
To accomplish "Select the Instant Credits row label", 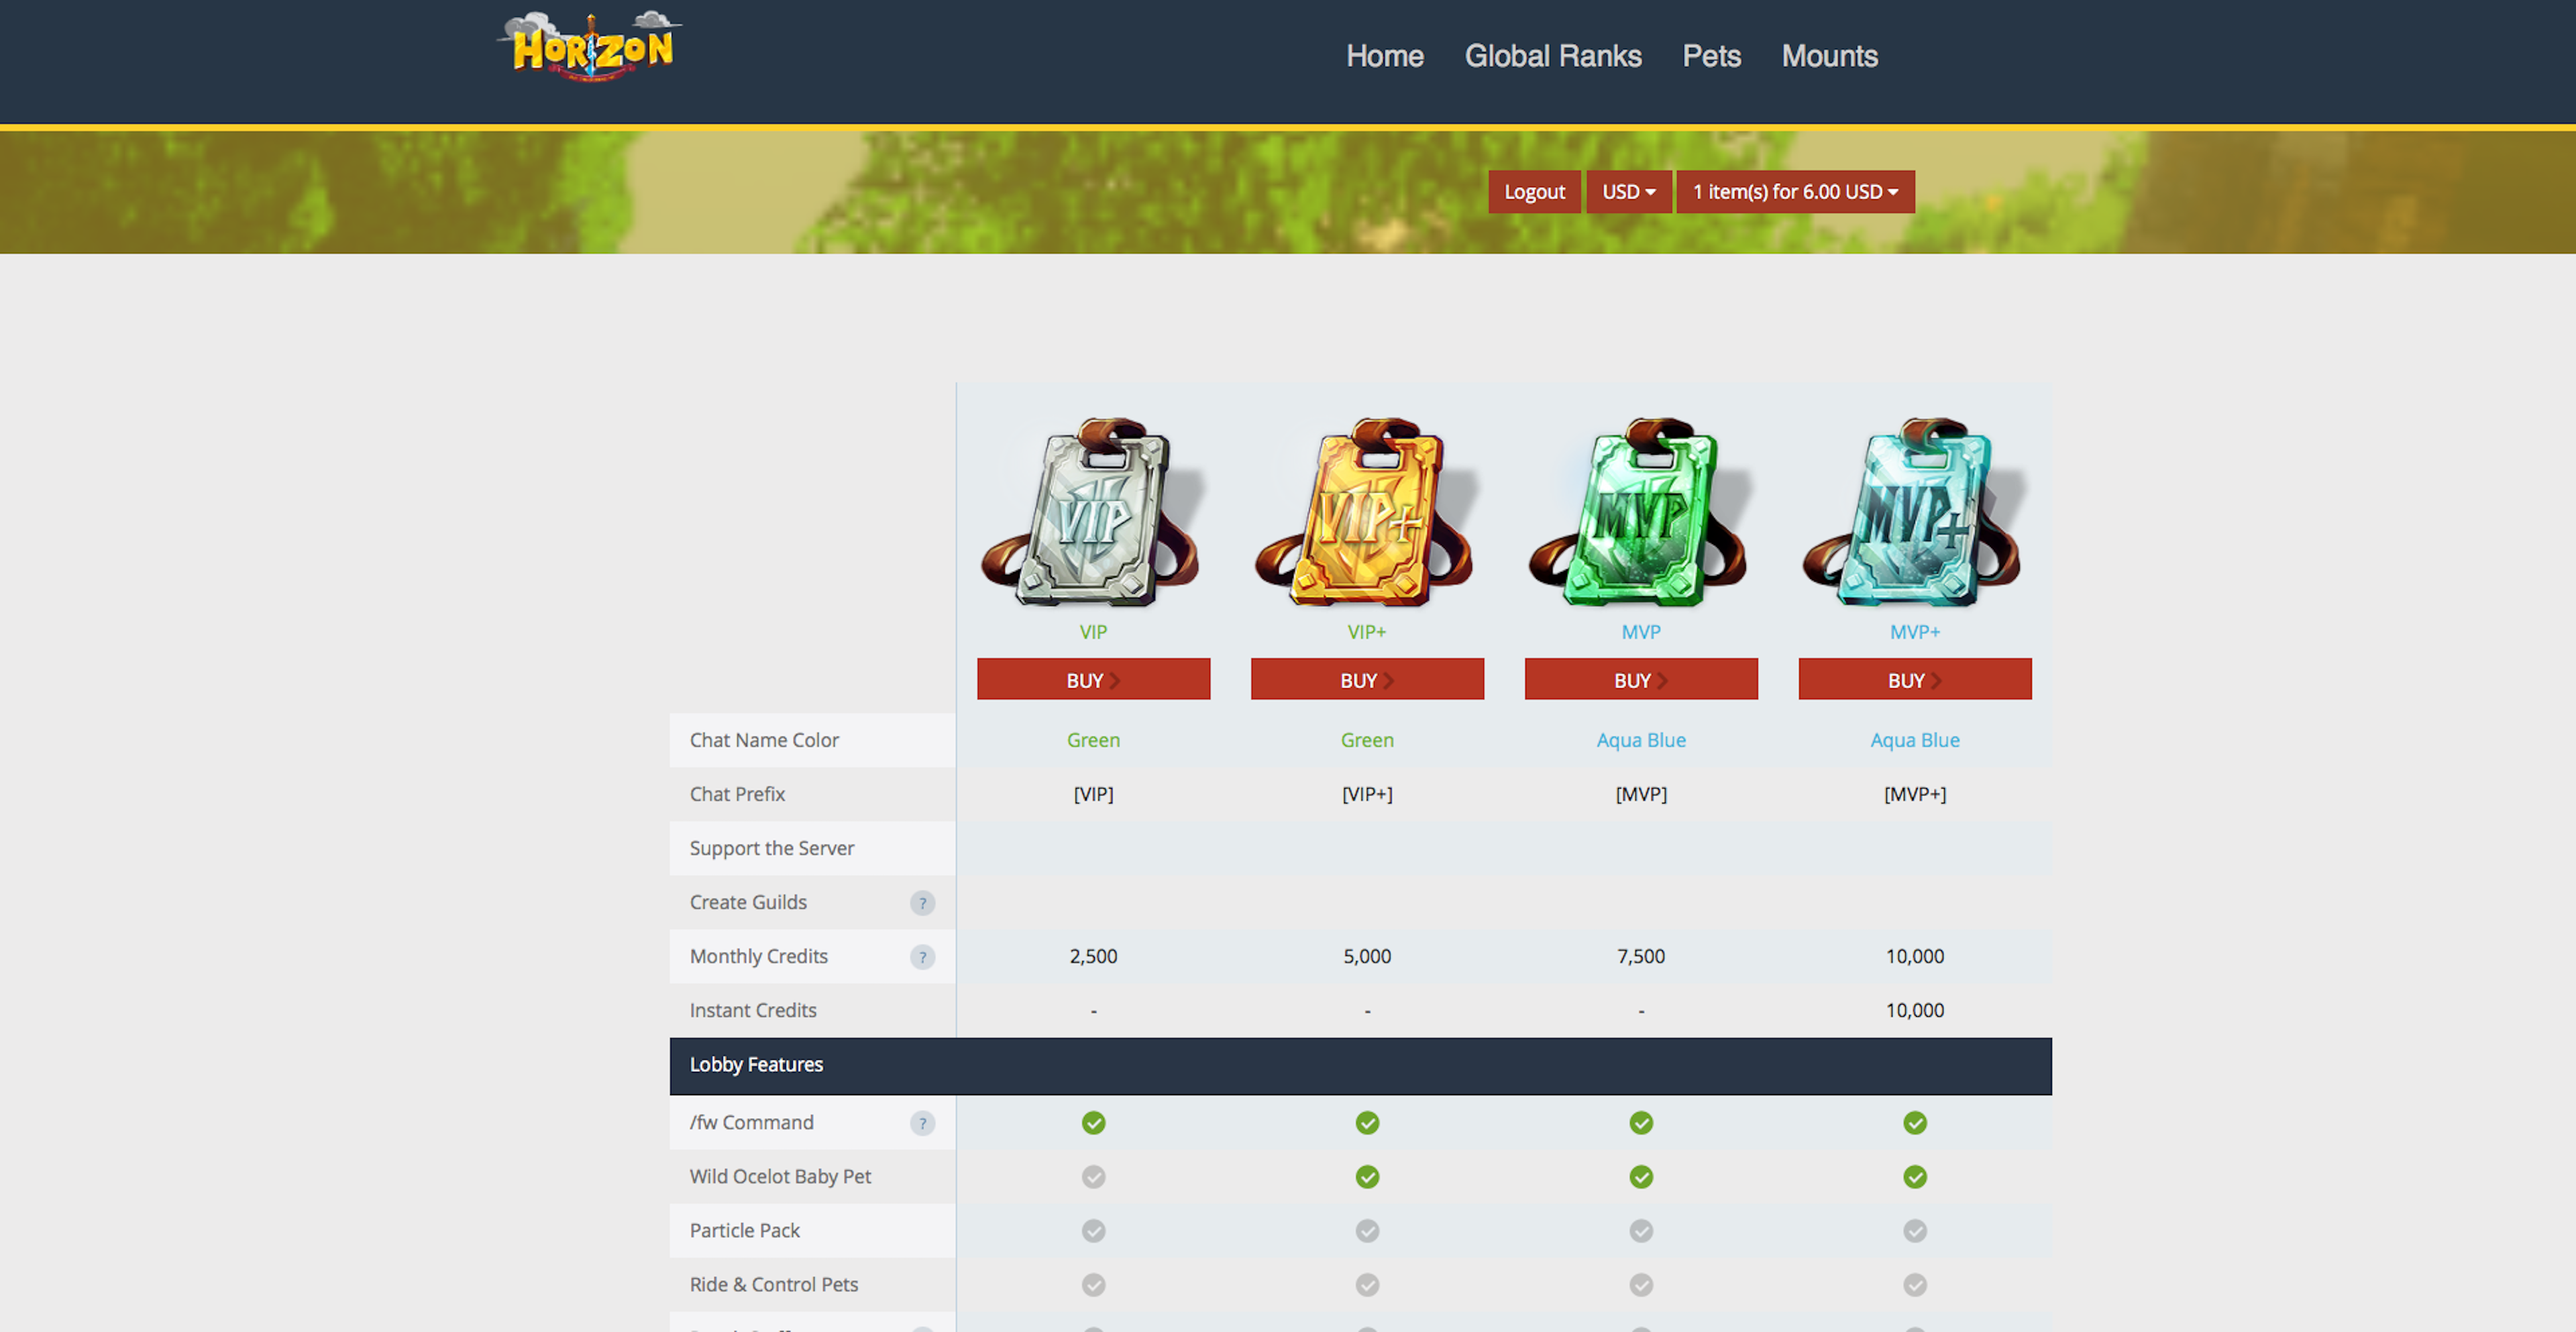I will coord(753,1010).
